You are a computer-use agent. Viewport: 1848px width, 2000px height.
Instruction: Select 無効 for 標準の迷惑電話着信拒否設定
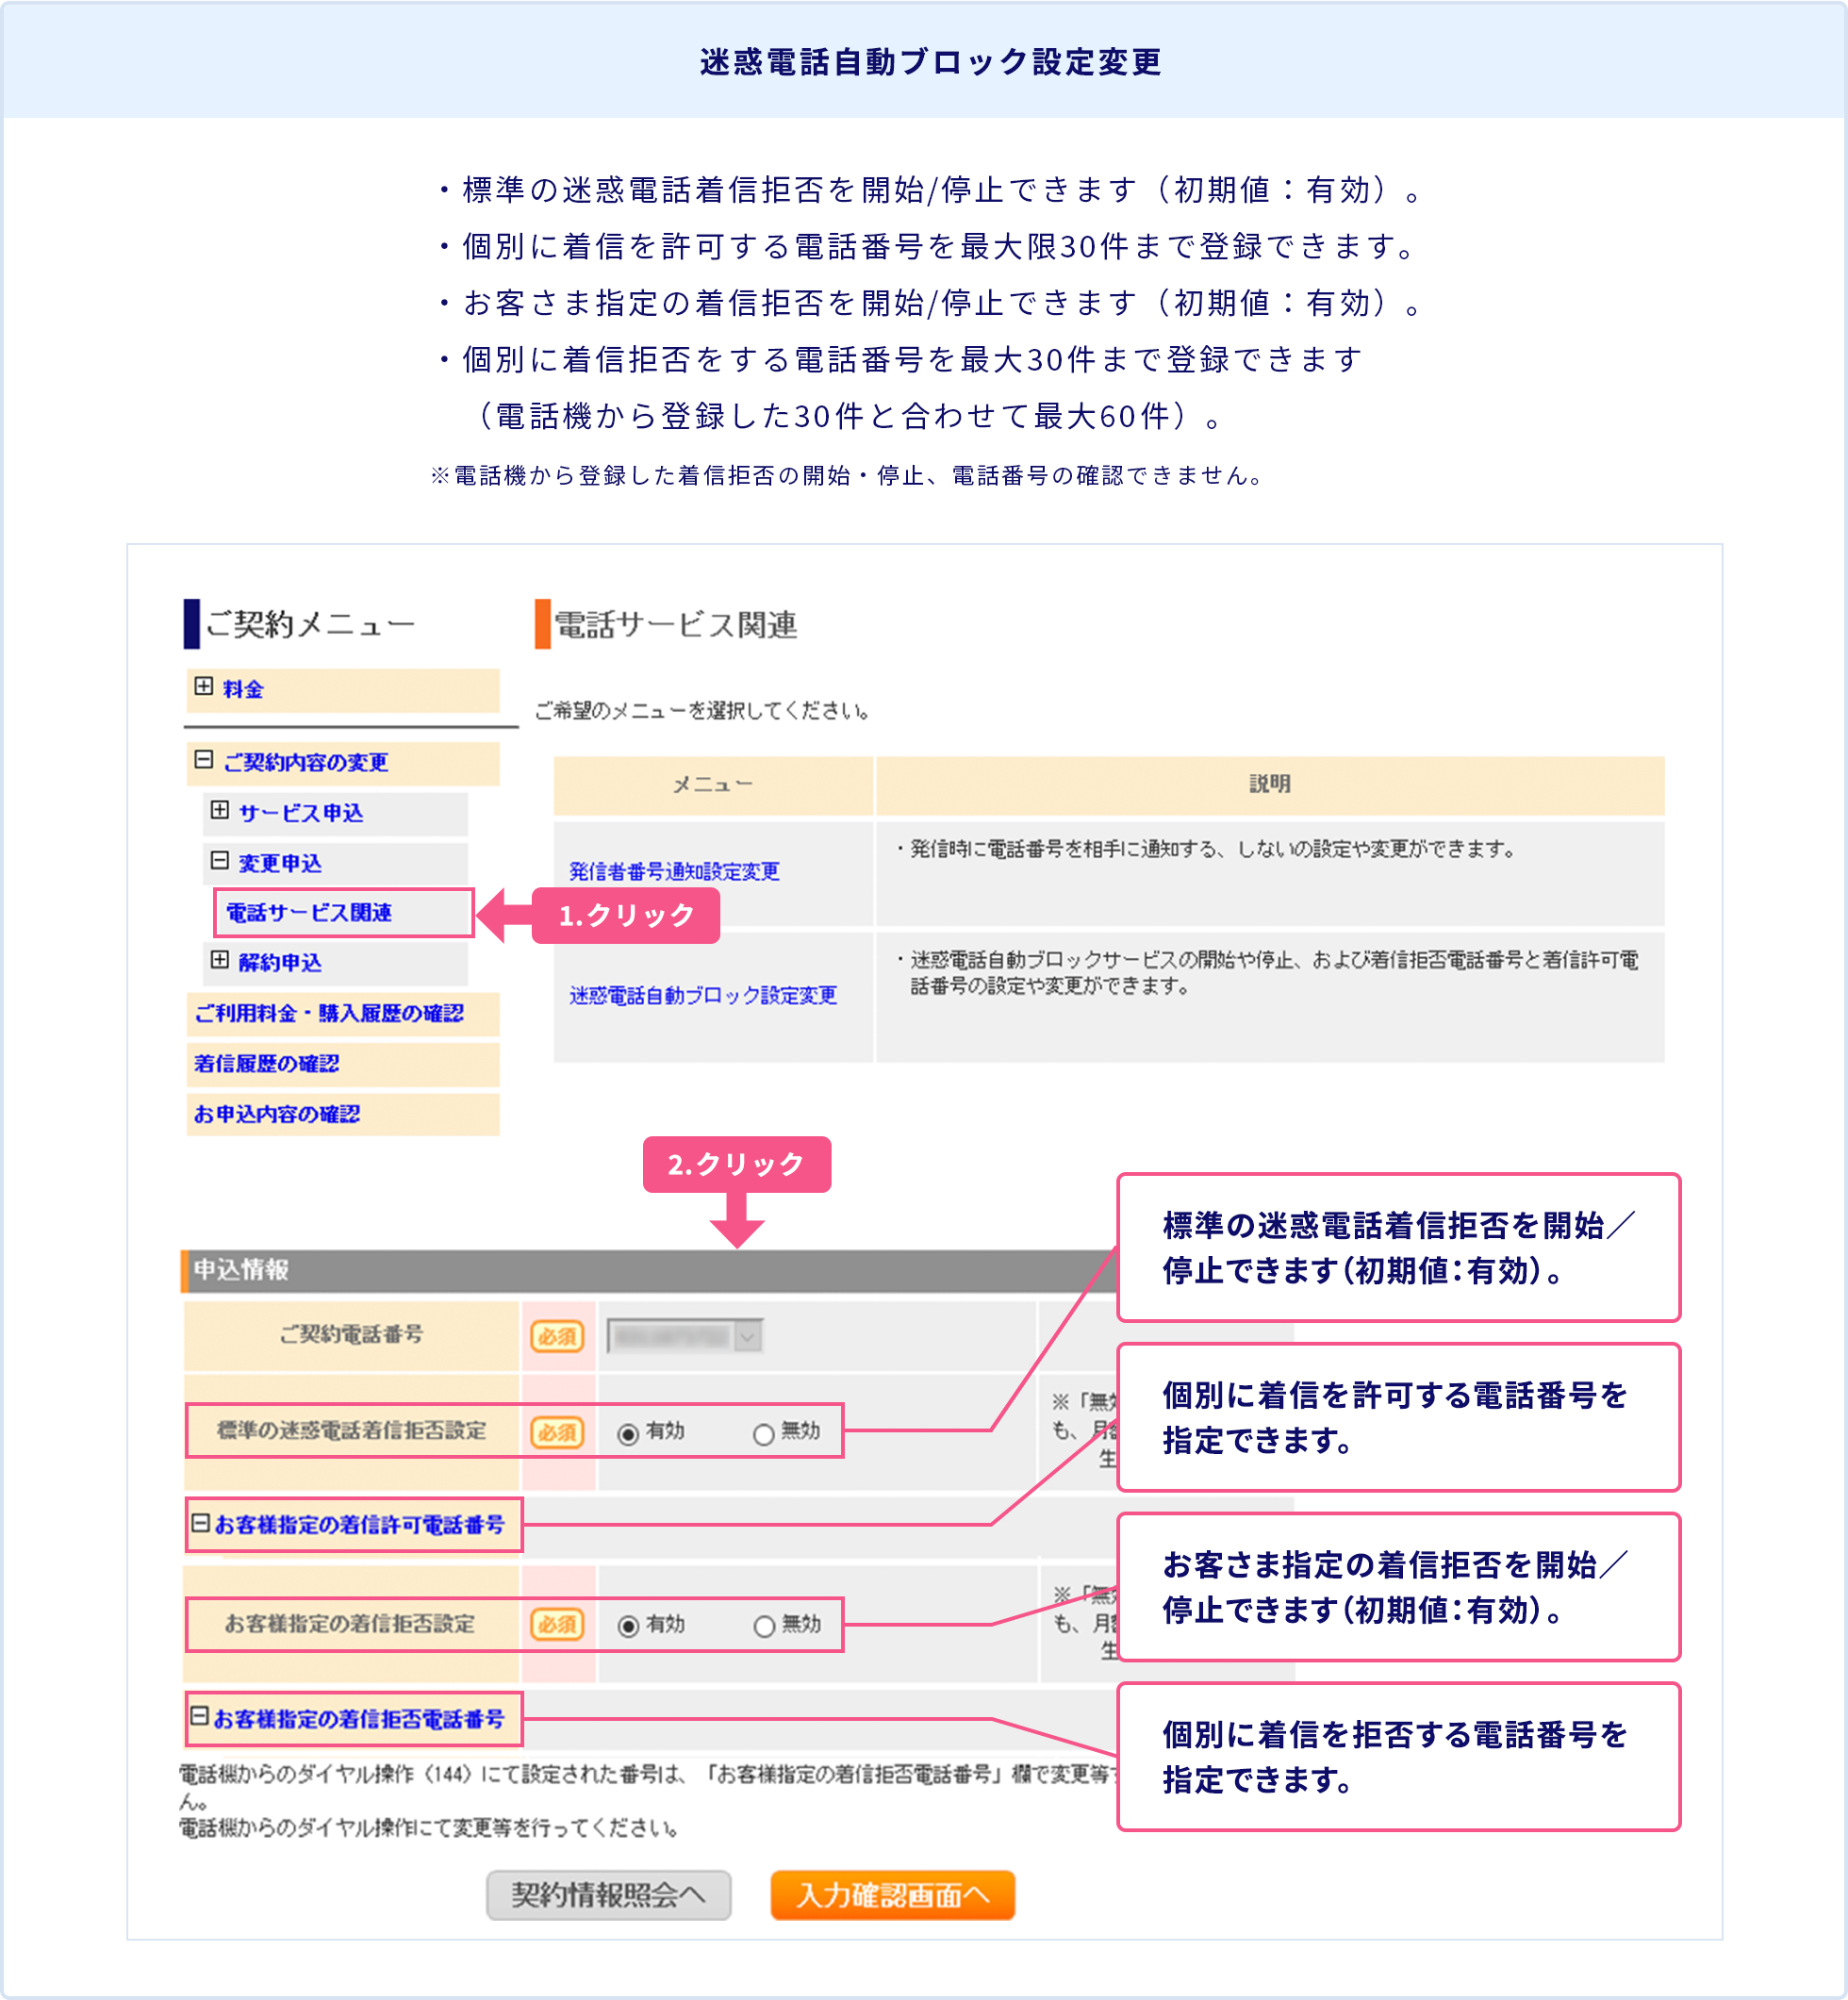(x=763, y=1434)
